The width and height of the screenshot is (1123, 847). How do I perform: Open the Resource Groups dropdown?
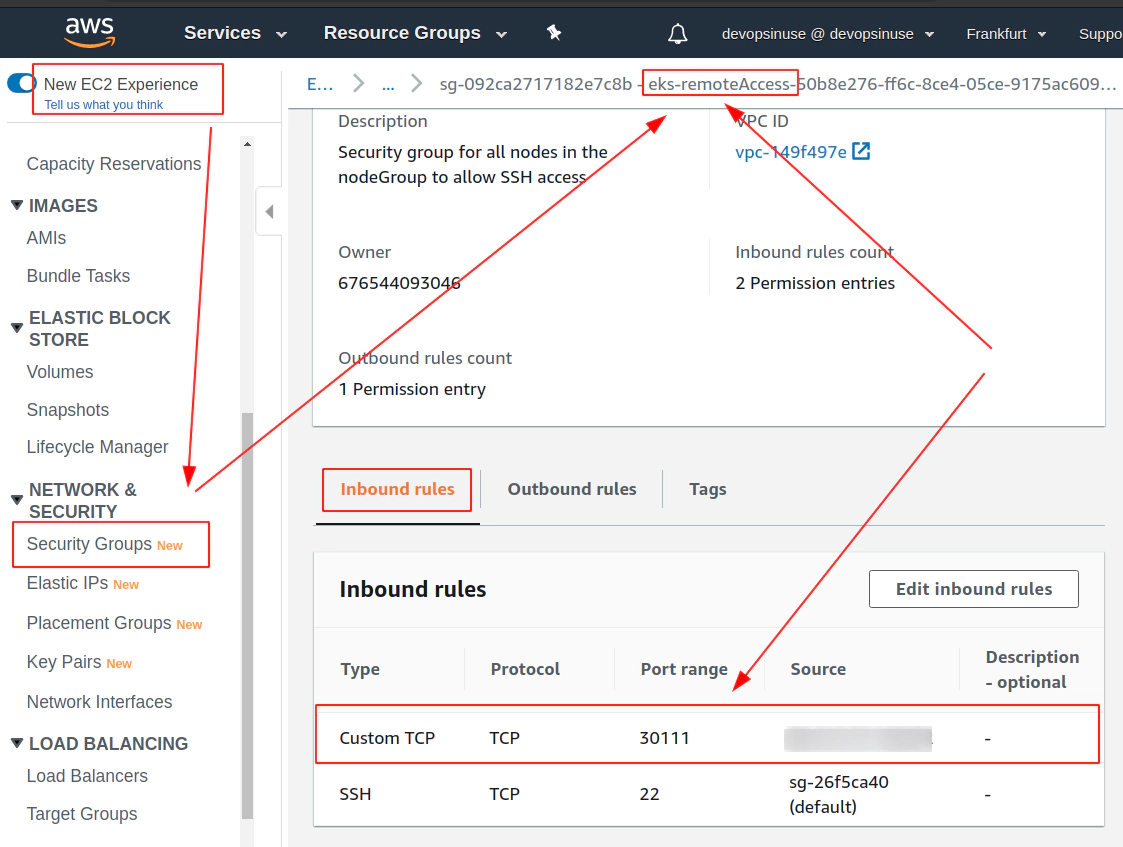415,33
